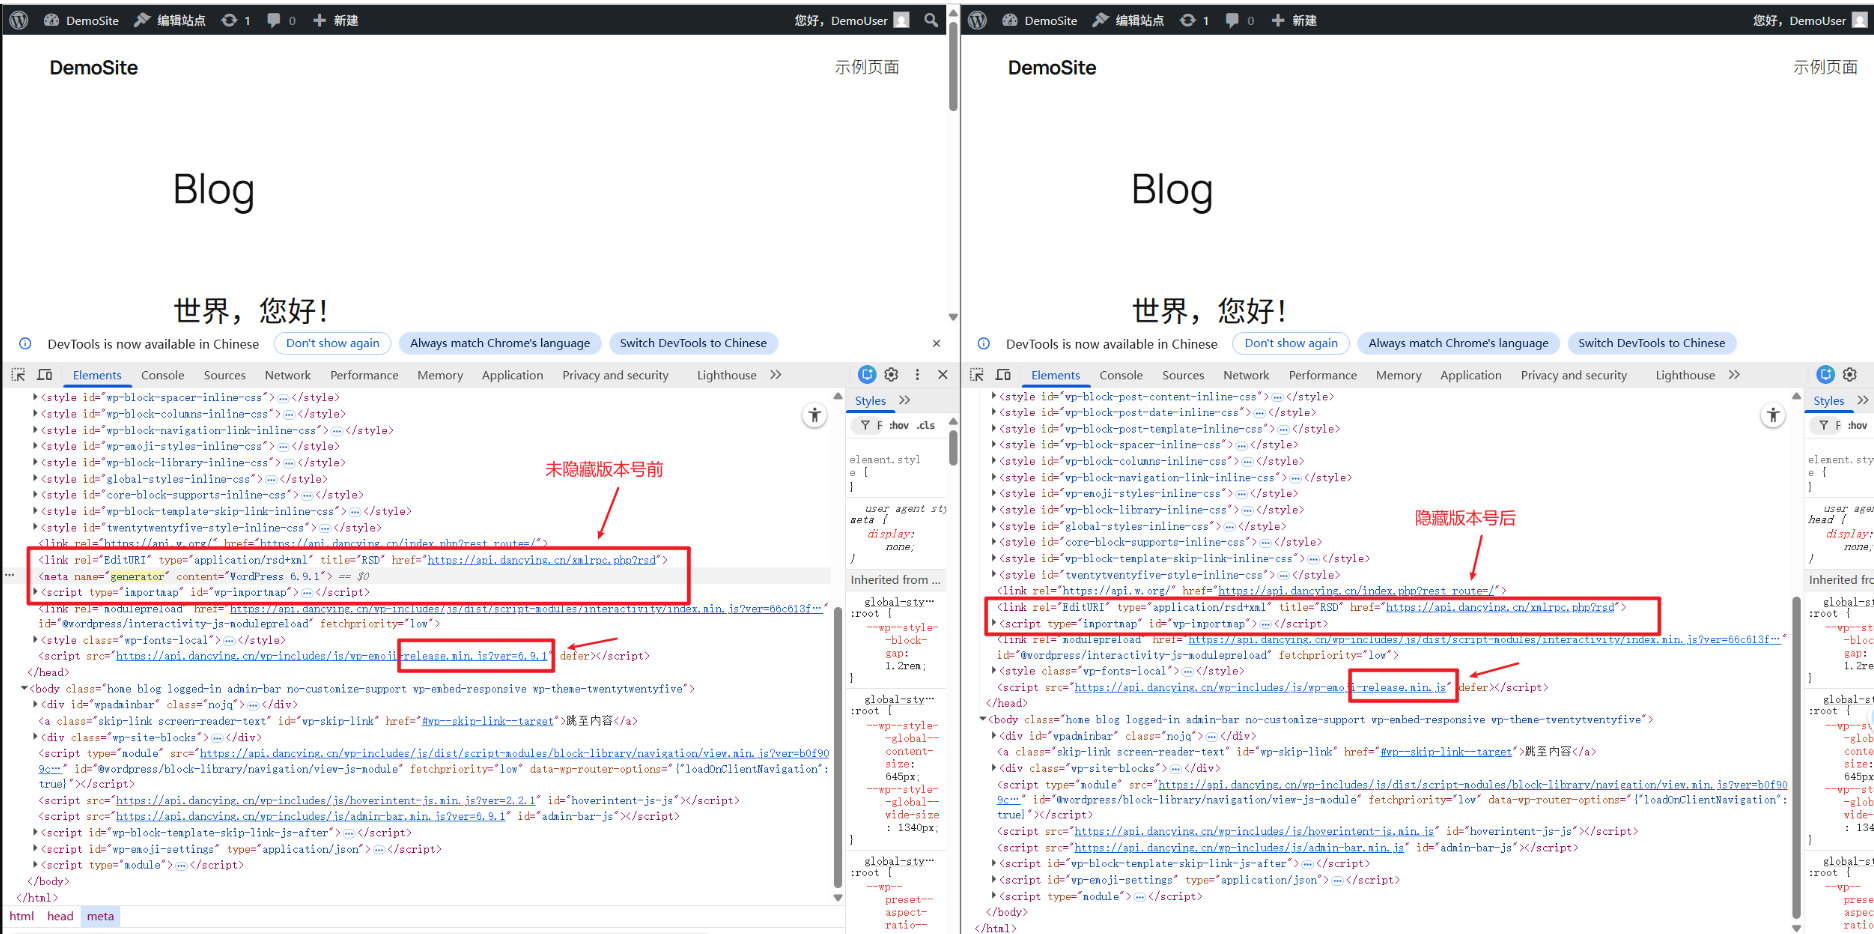
Task: Click 新建 in right admin bar
Action: [1294, 20]
